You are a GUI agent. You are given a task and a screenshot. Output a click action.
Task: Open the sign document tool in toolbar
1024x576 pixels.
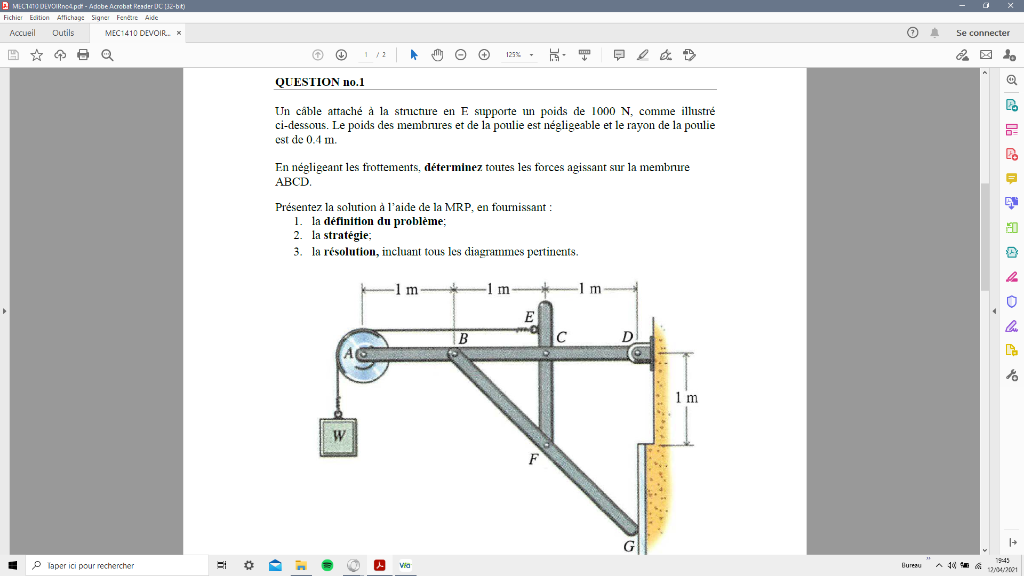(665, 55)
